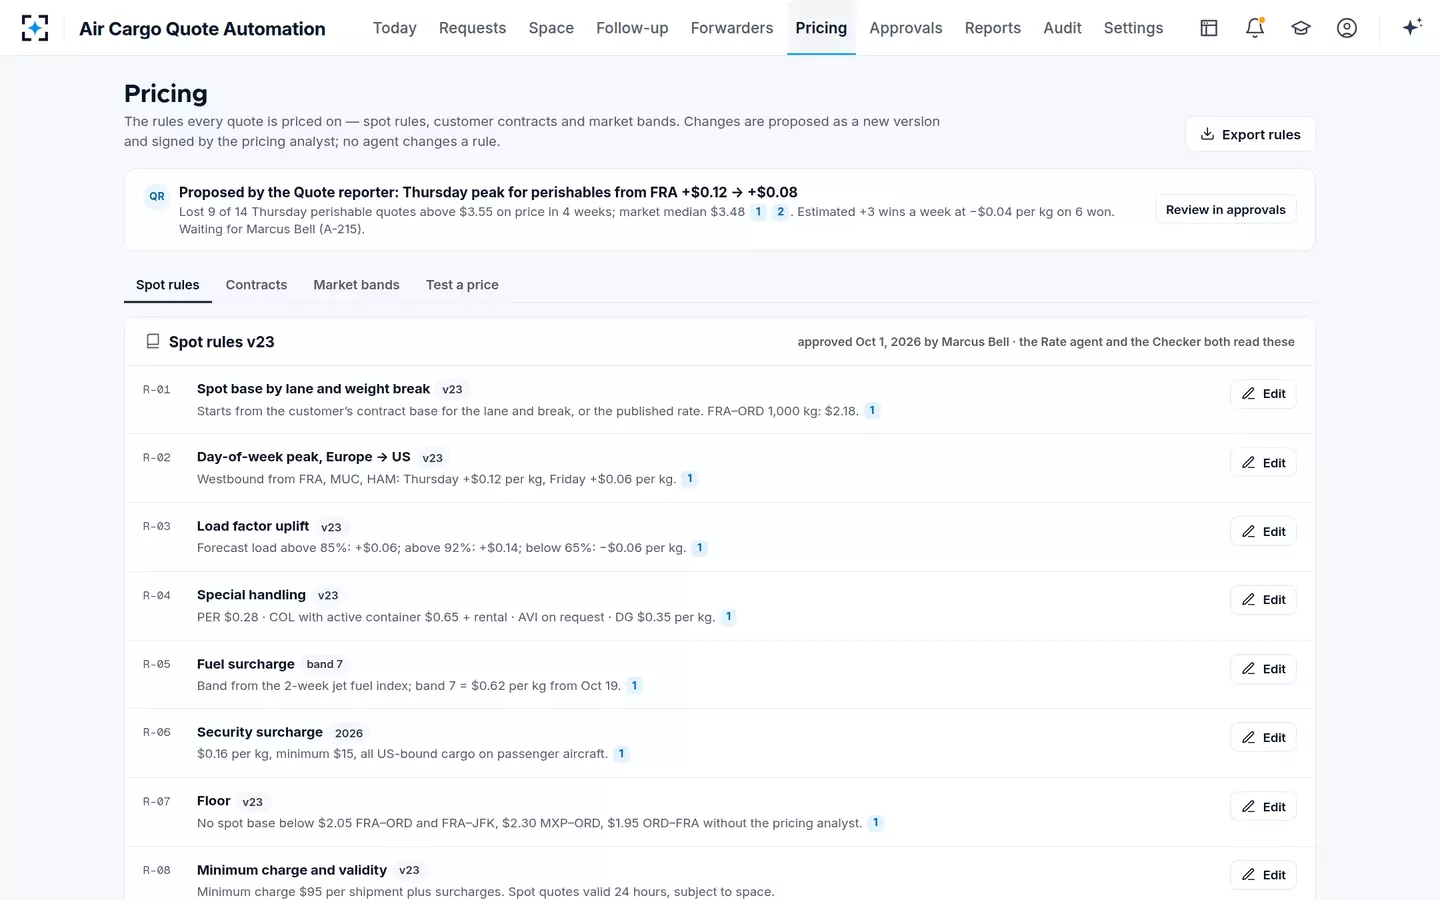The height and width of the screenshot is (900, 1440).
Task: Edit the Day-of-week peak rule R-02
Action: (x=1263, y=463)
